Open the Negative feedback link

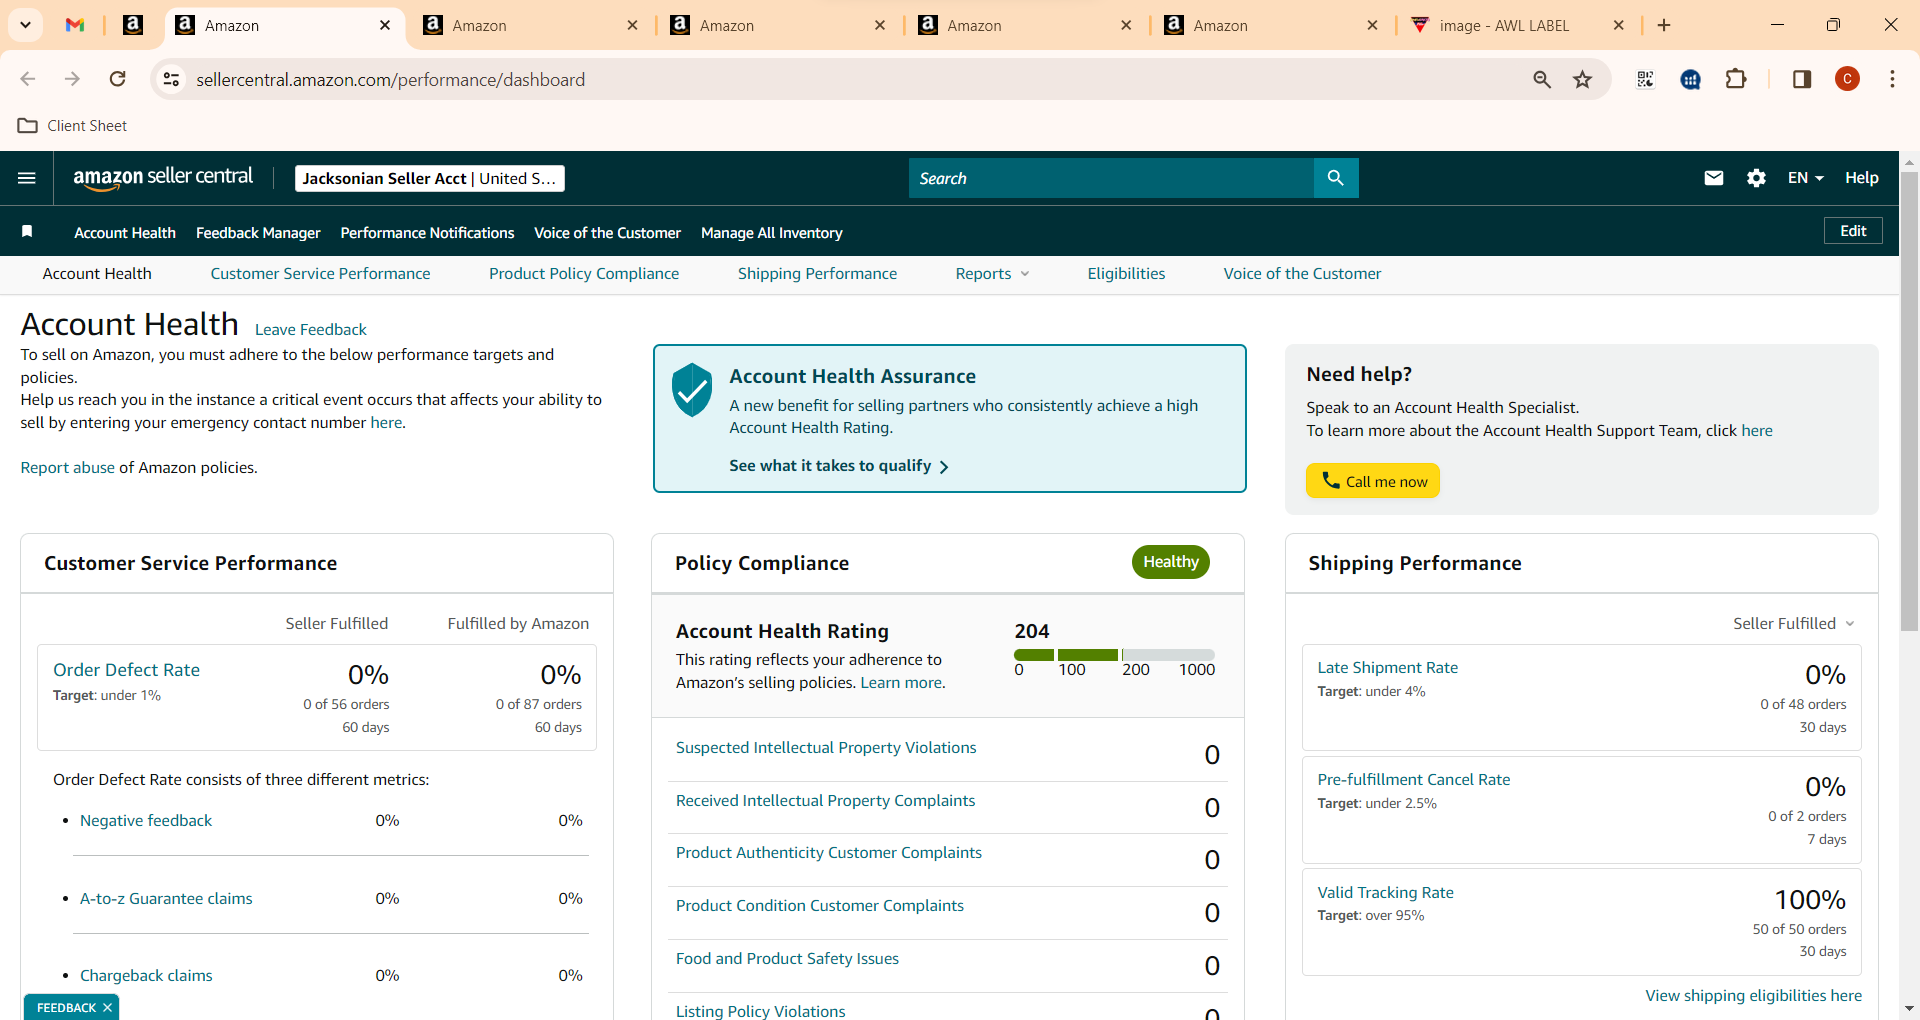tap(146, 821)
